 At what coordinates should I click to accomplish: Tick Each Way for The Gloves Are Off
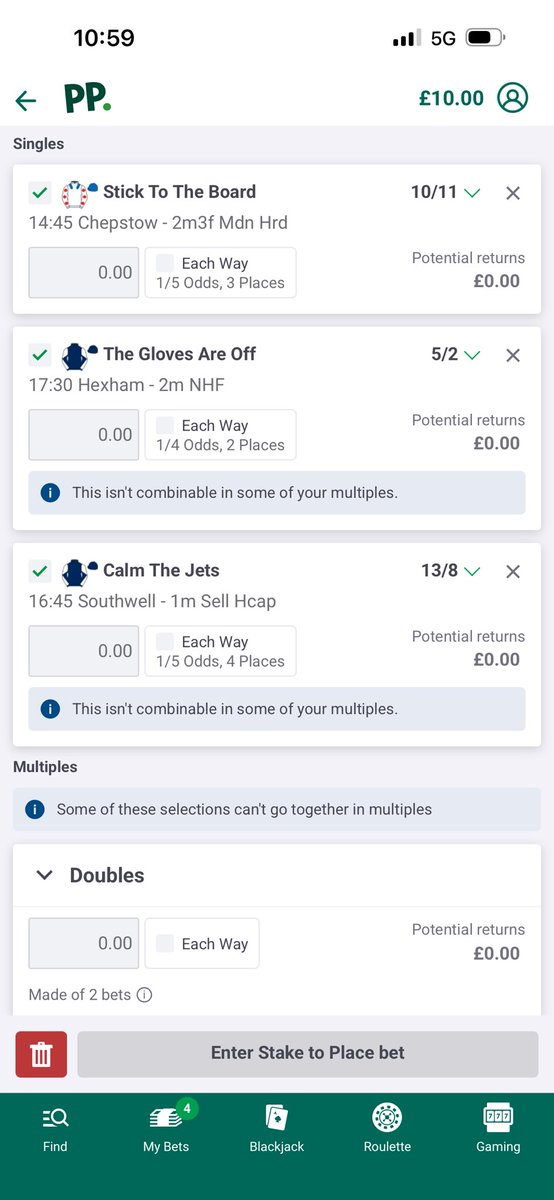click(x=165, y=426)
